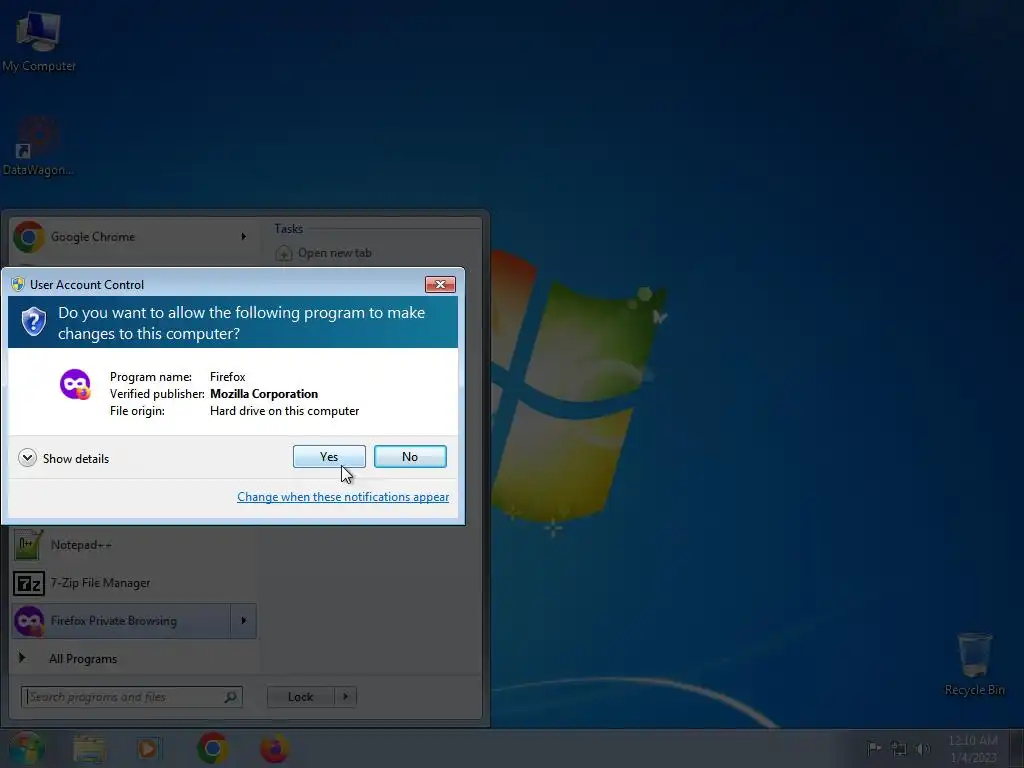Click the Tasks header in Start menu
Viewport: 1024px width, 768px height.
[x=289, y=229]
